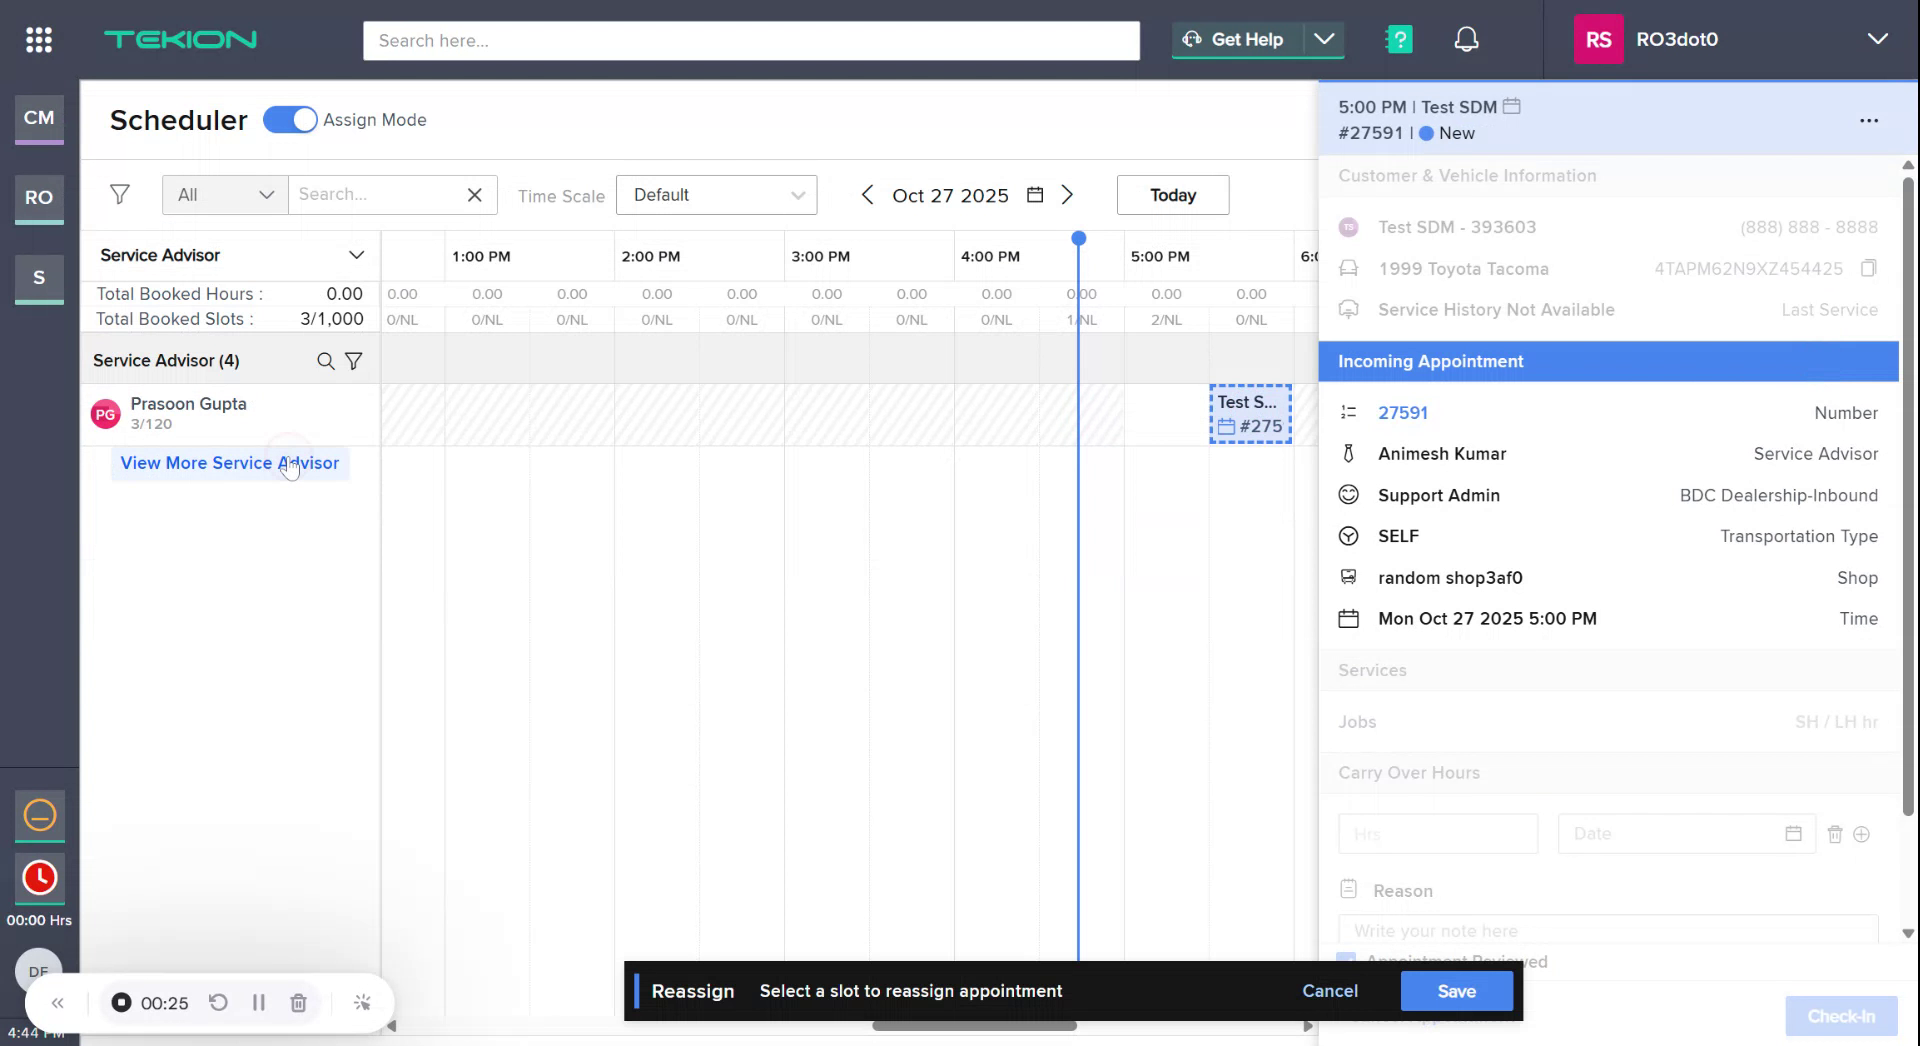Screen dimensions: 1920x1046
Task: Switch to the RO sidebar tab
Action: [38, 198]
